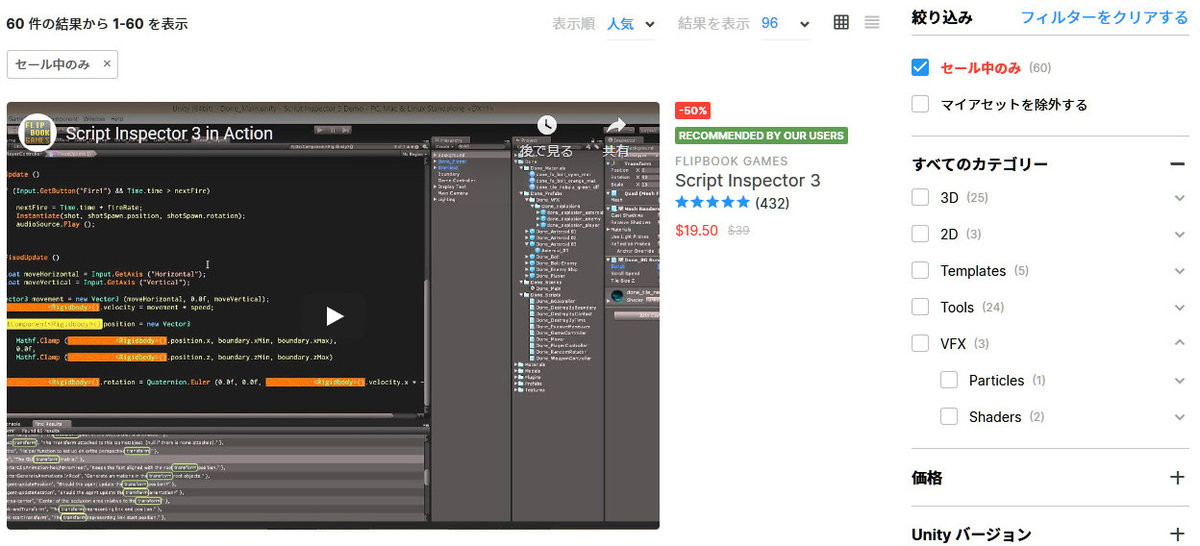The image size is (1200, 546).
Task: Click フィルターをクリアする link
Action: click(x=1104, y=18)
